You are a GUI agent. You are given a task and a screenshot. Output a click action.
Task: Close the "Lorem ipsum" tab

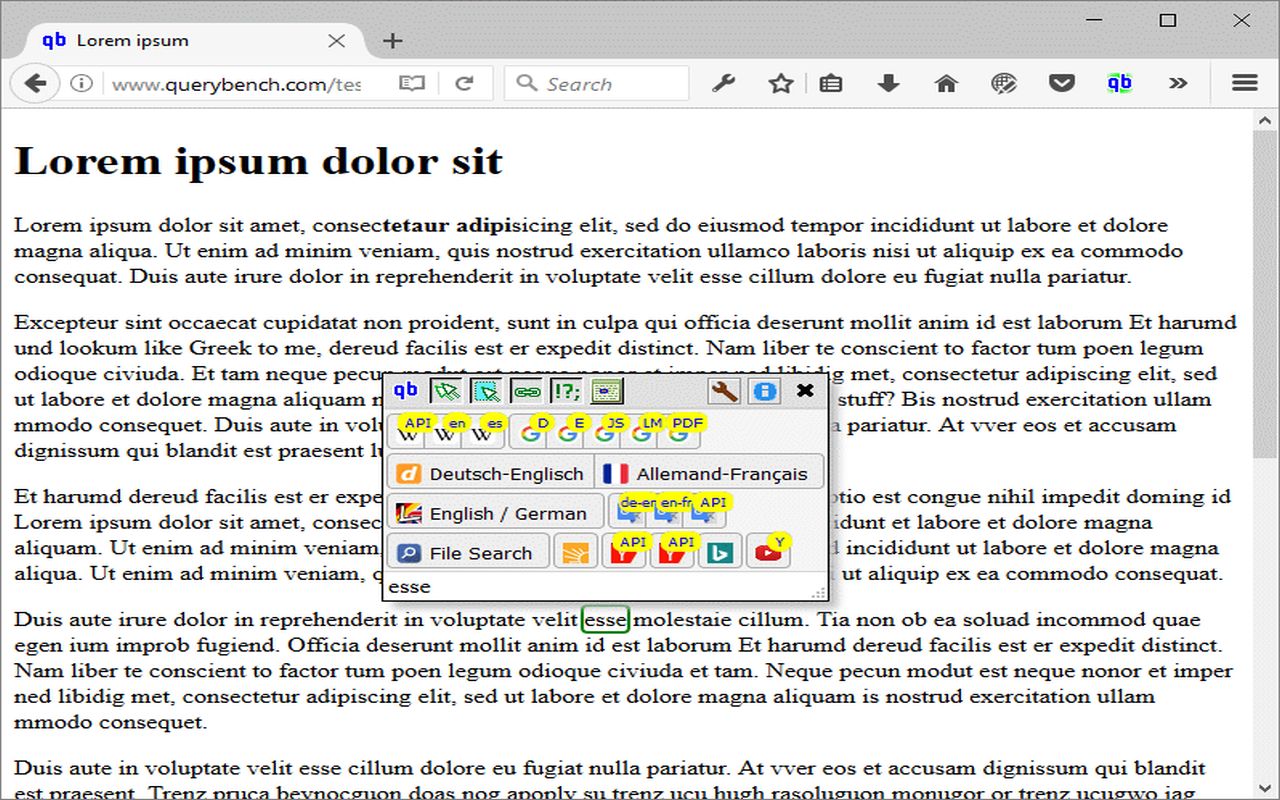point(336,41)
